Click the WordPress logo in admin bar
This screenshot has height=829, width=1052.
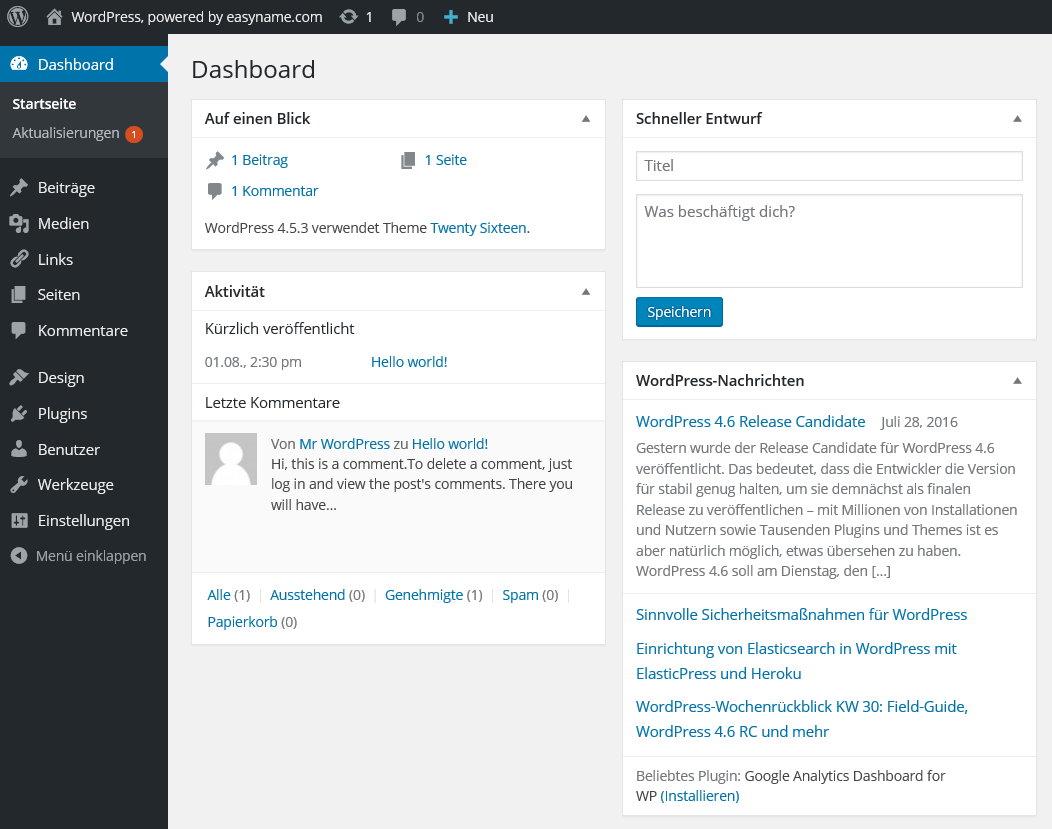[17, 17]
